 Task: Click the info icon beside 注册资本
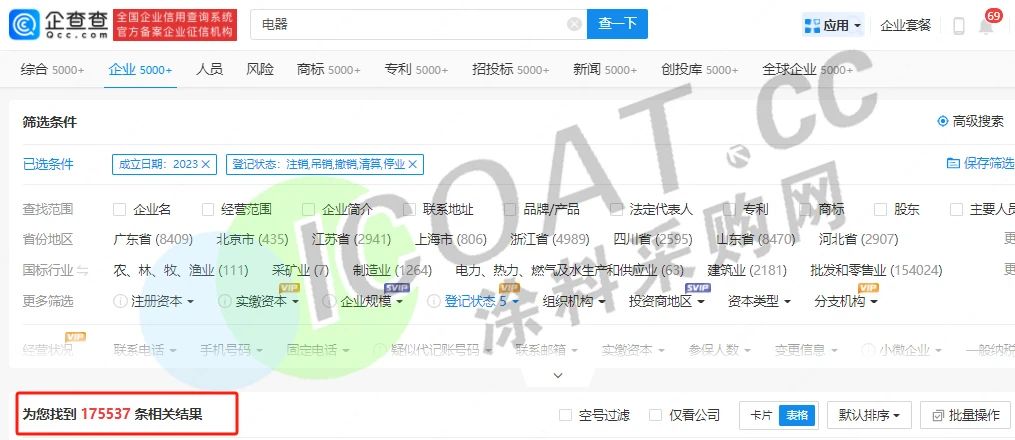[x=121, y=301]
